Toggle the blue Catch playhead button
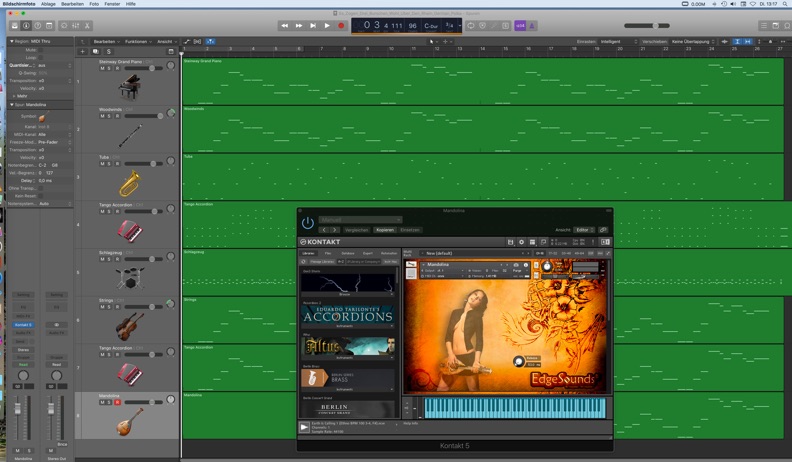792x462 pixels. (x=210, y=41)
